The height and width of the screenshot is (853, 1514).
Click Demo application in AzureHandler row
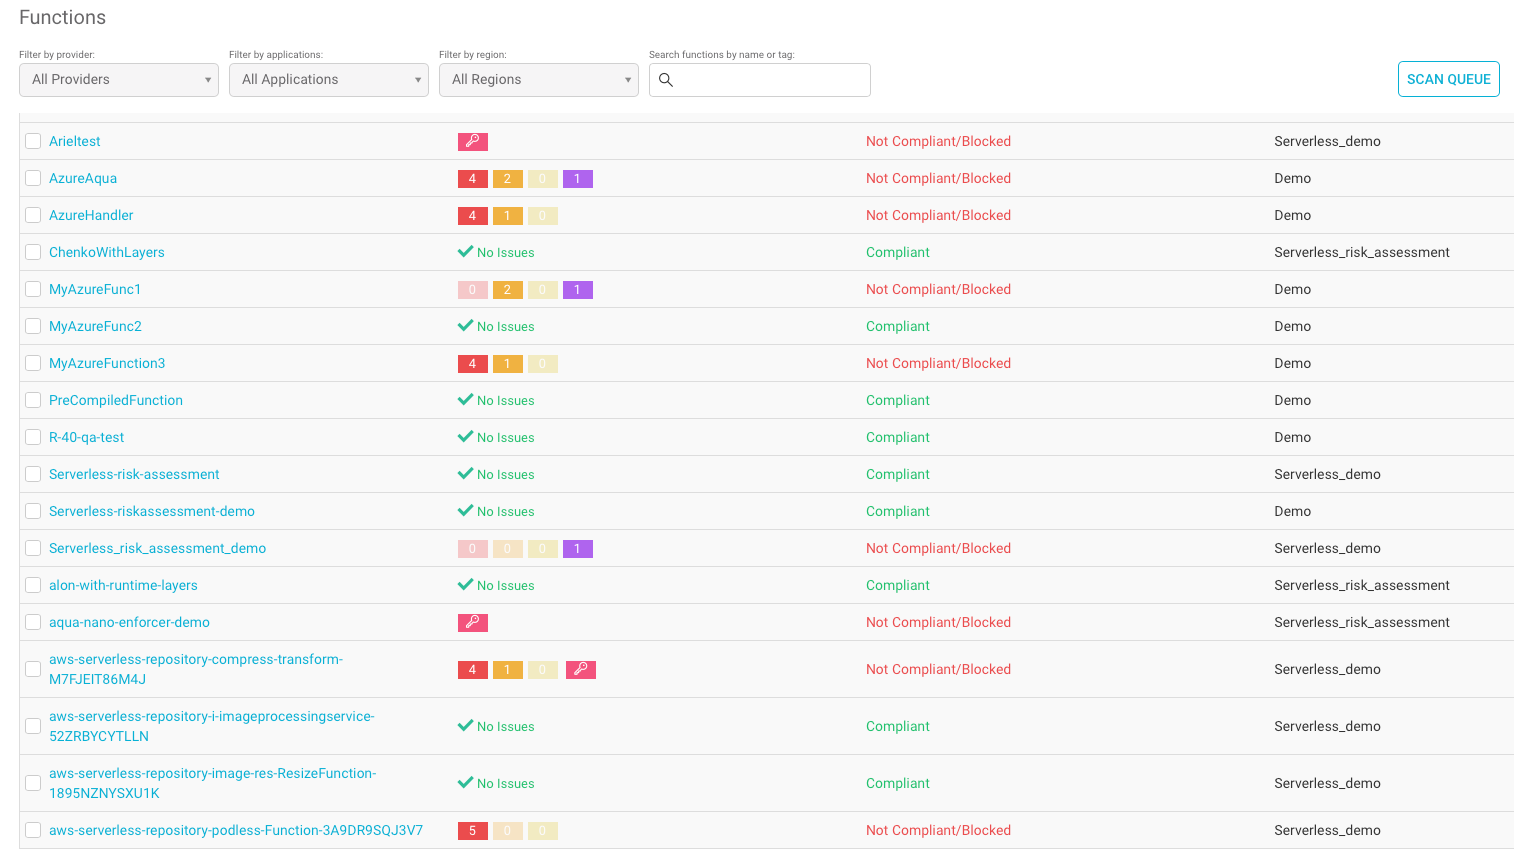[1292, 215]
